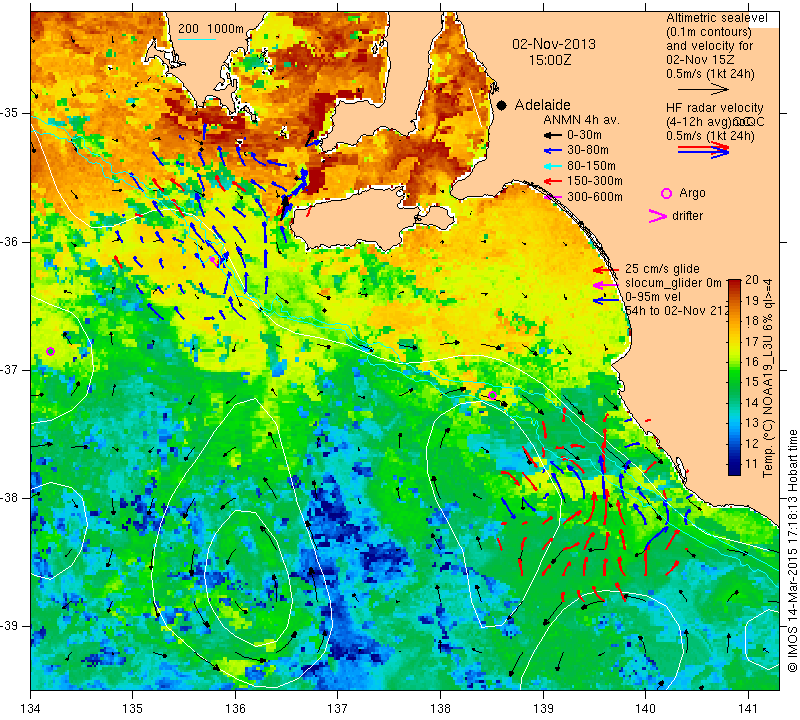Click the Argo float marker near 138.5E 37.2S
This screenshot has height=720, width=800.
point(492,395)
